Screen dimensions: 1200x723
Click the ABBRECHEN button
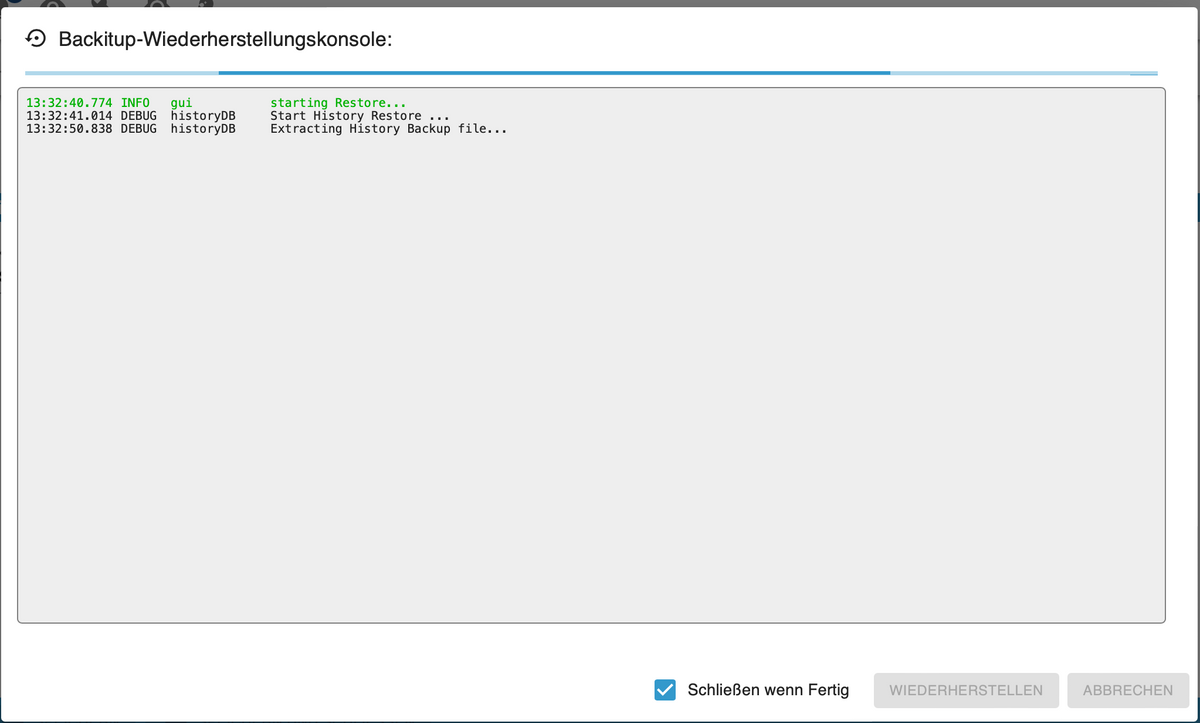[1128, 690]
